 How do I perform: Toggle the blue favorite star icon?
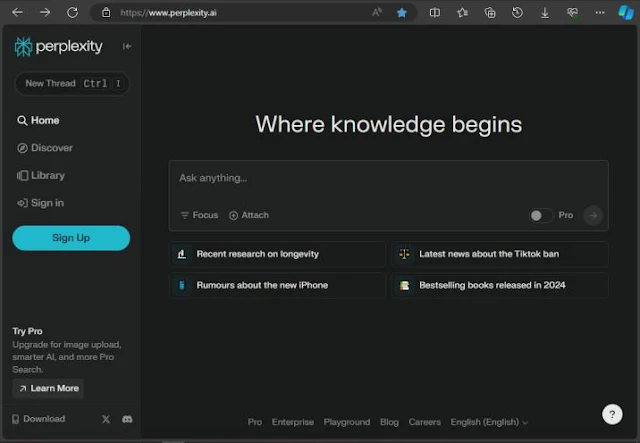coord(402,13)
